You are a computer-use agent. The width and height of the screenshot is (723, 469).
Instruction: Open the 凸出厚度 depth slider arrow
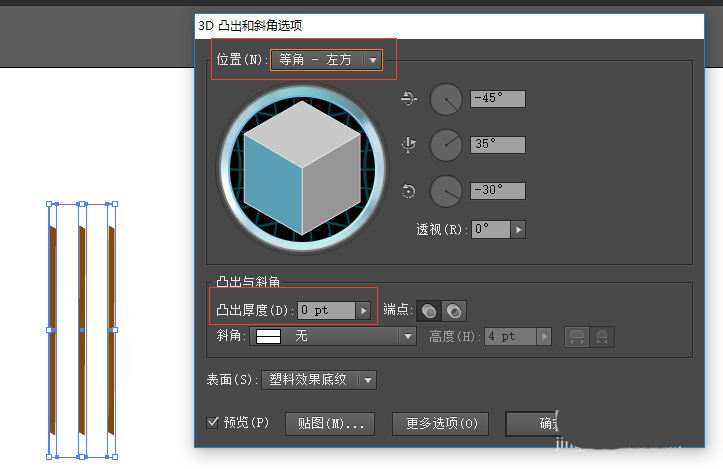click(363, 310)
